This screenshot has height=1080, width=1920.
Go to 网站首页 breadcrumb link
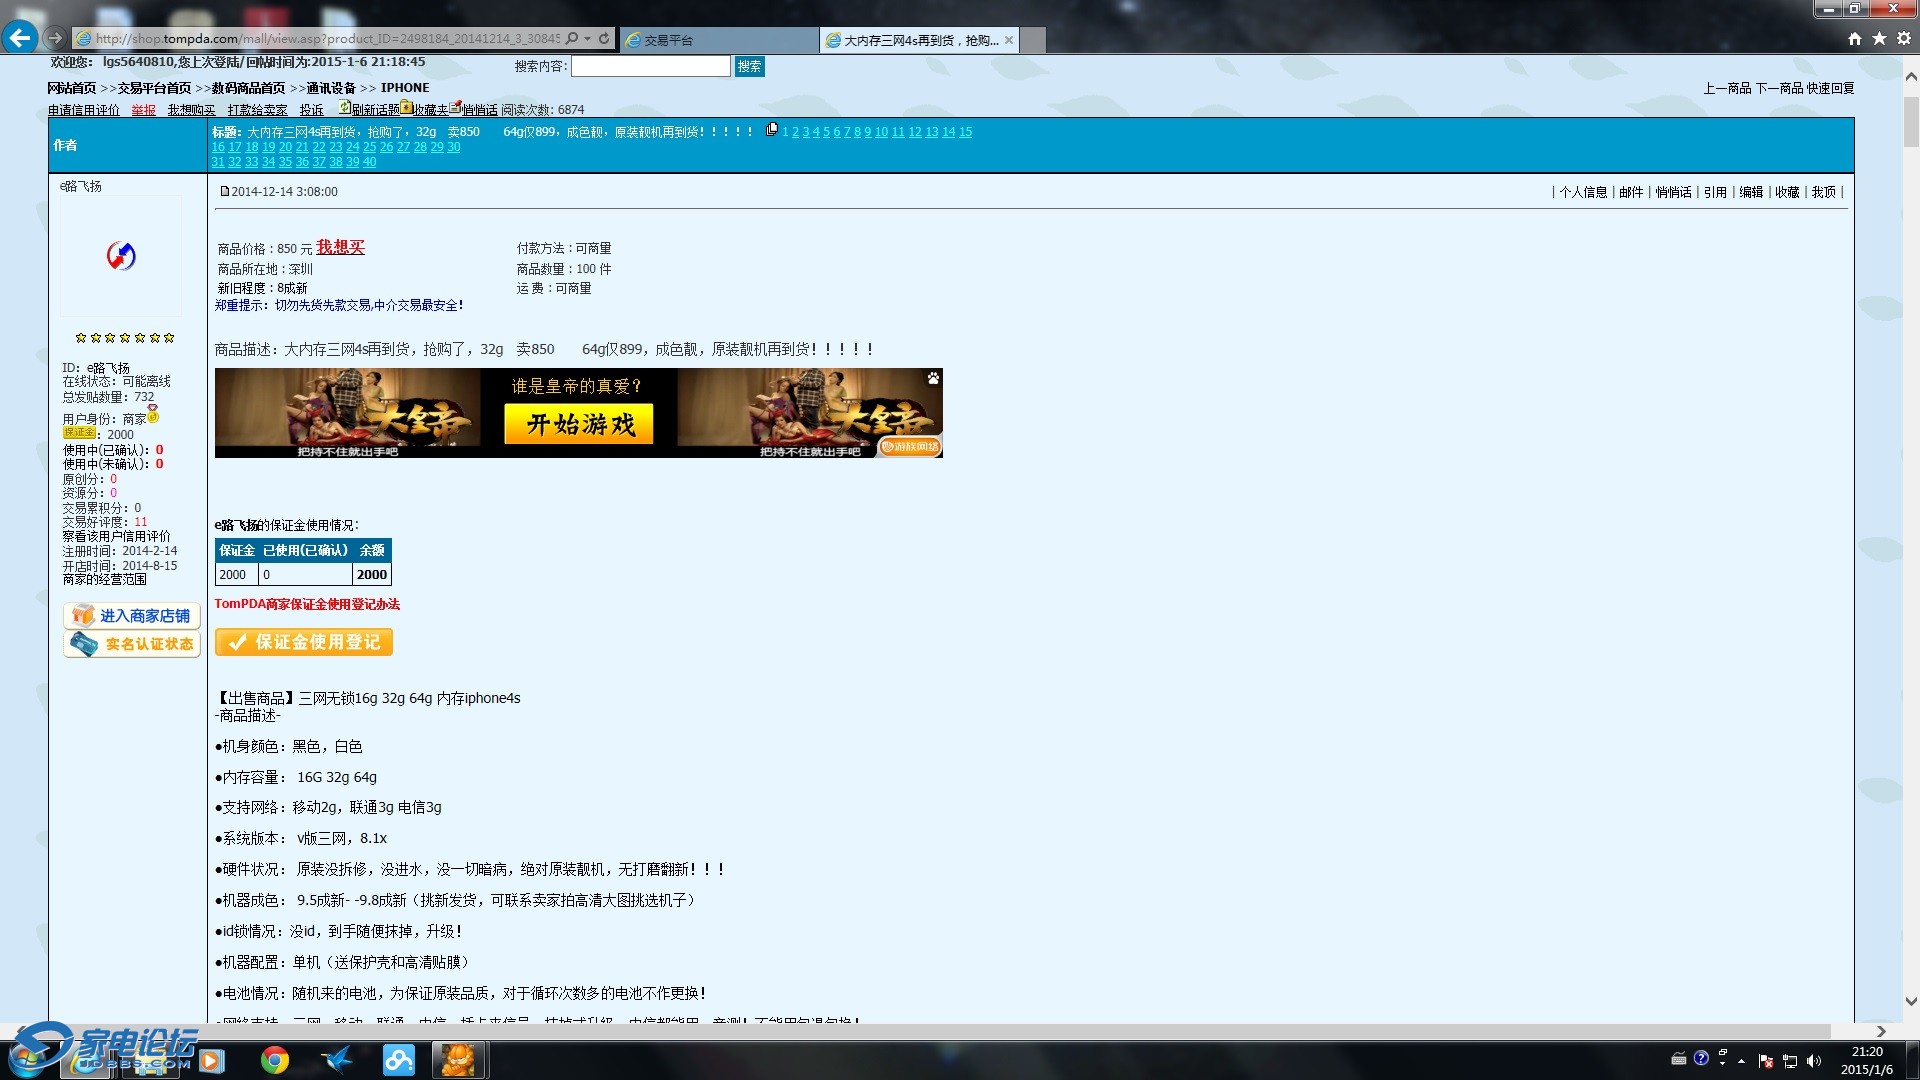pos(72,88)
